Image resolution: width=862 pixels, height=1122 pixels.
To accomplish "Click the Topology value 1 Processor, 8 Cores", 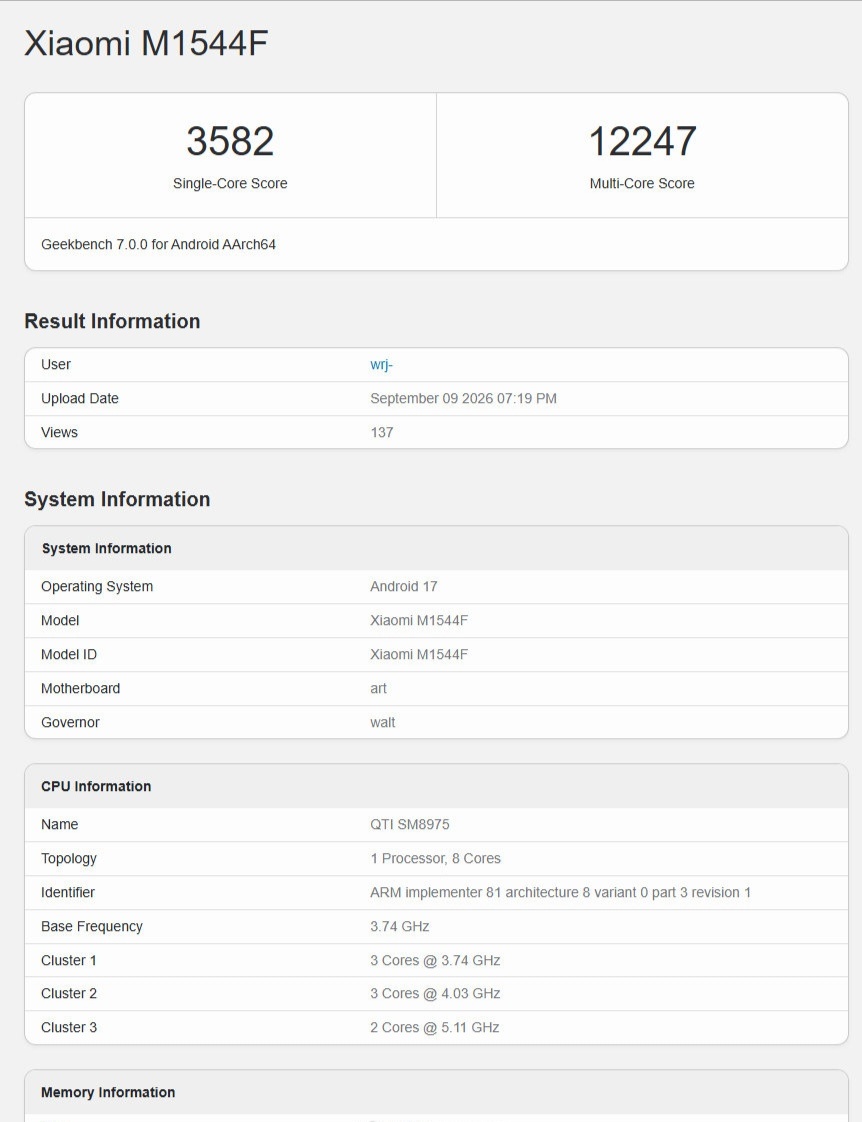I will pyautogui.click(x=435, y=858).
